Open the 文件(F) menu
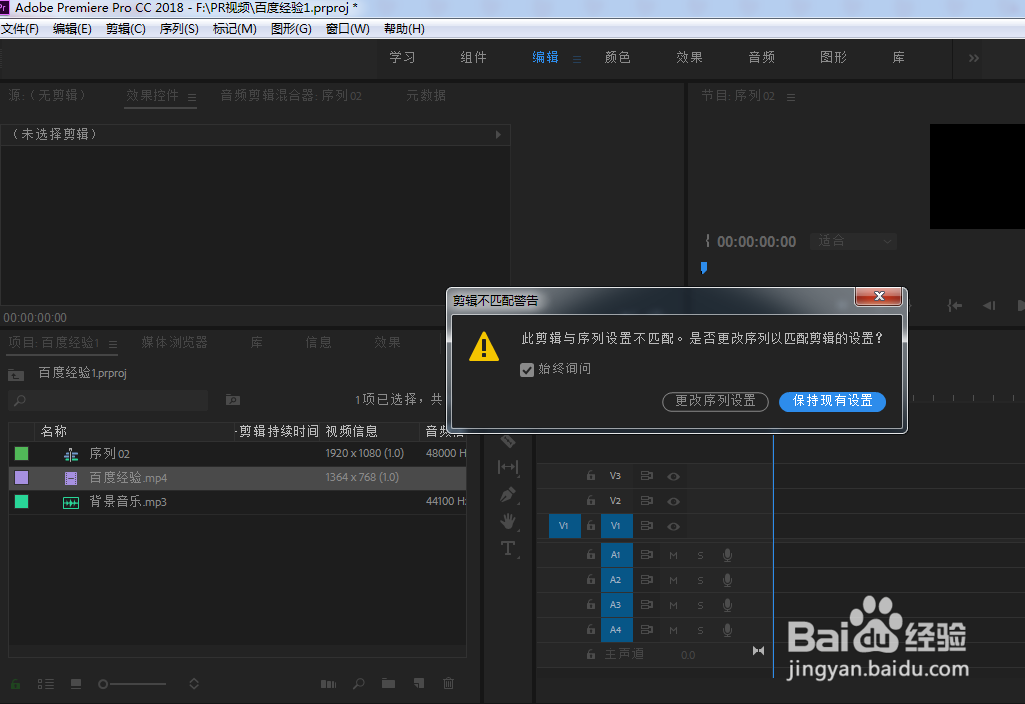The width and height of the screenshot is (1025, 704). [20, 29]
